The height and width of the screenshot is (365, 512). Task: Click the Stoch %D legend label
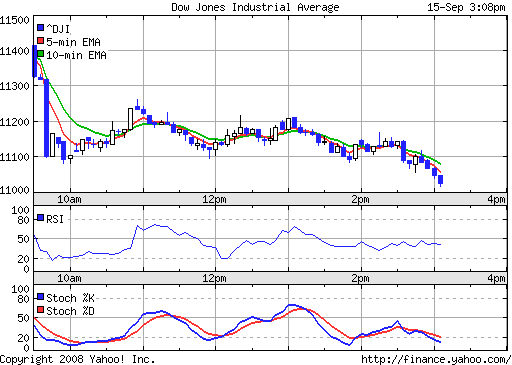tap(70, 311)
